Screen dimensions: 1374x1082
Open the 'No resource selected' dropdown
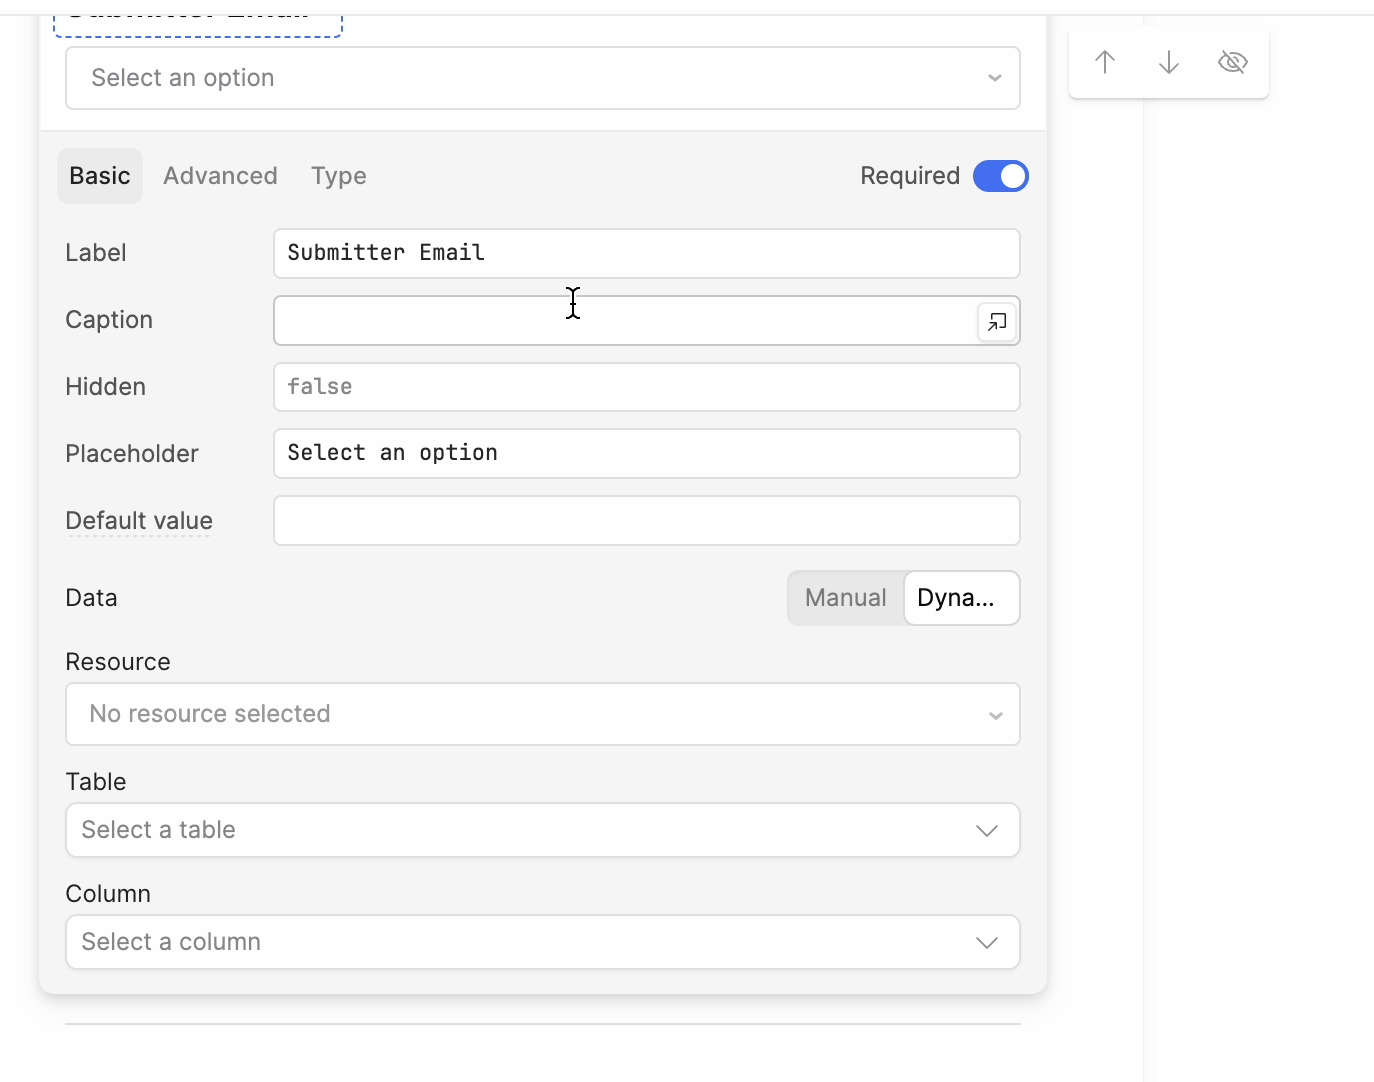click(543, 714)
